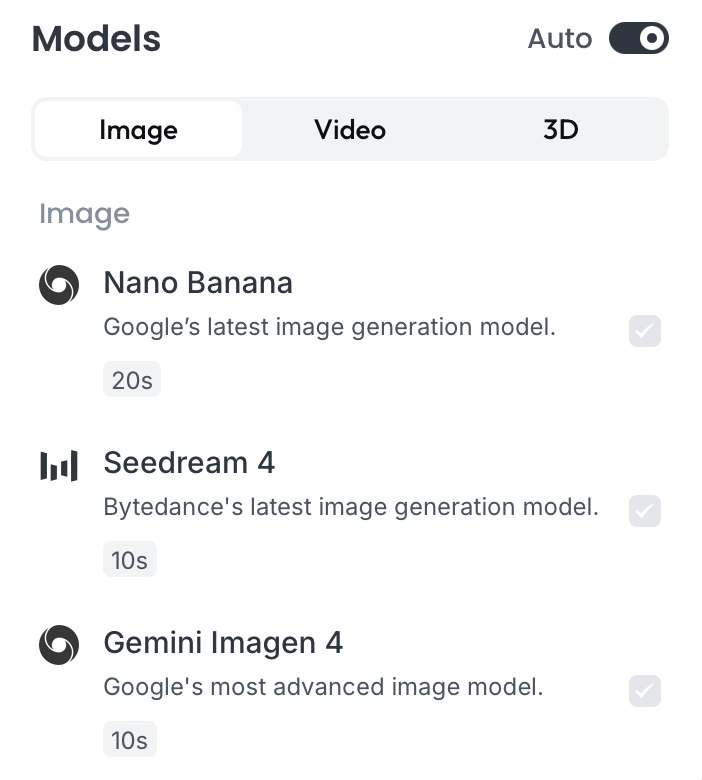Tick the Gemini Imagen 4 checkbox
Image resolution: width=702 pixels, height=780 pixels.
point(645,691)
